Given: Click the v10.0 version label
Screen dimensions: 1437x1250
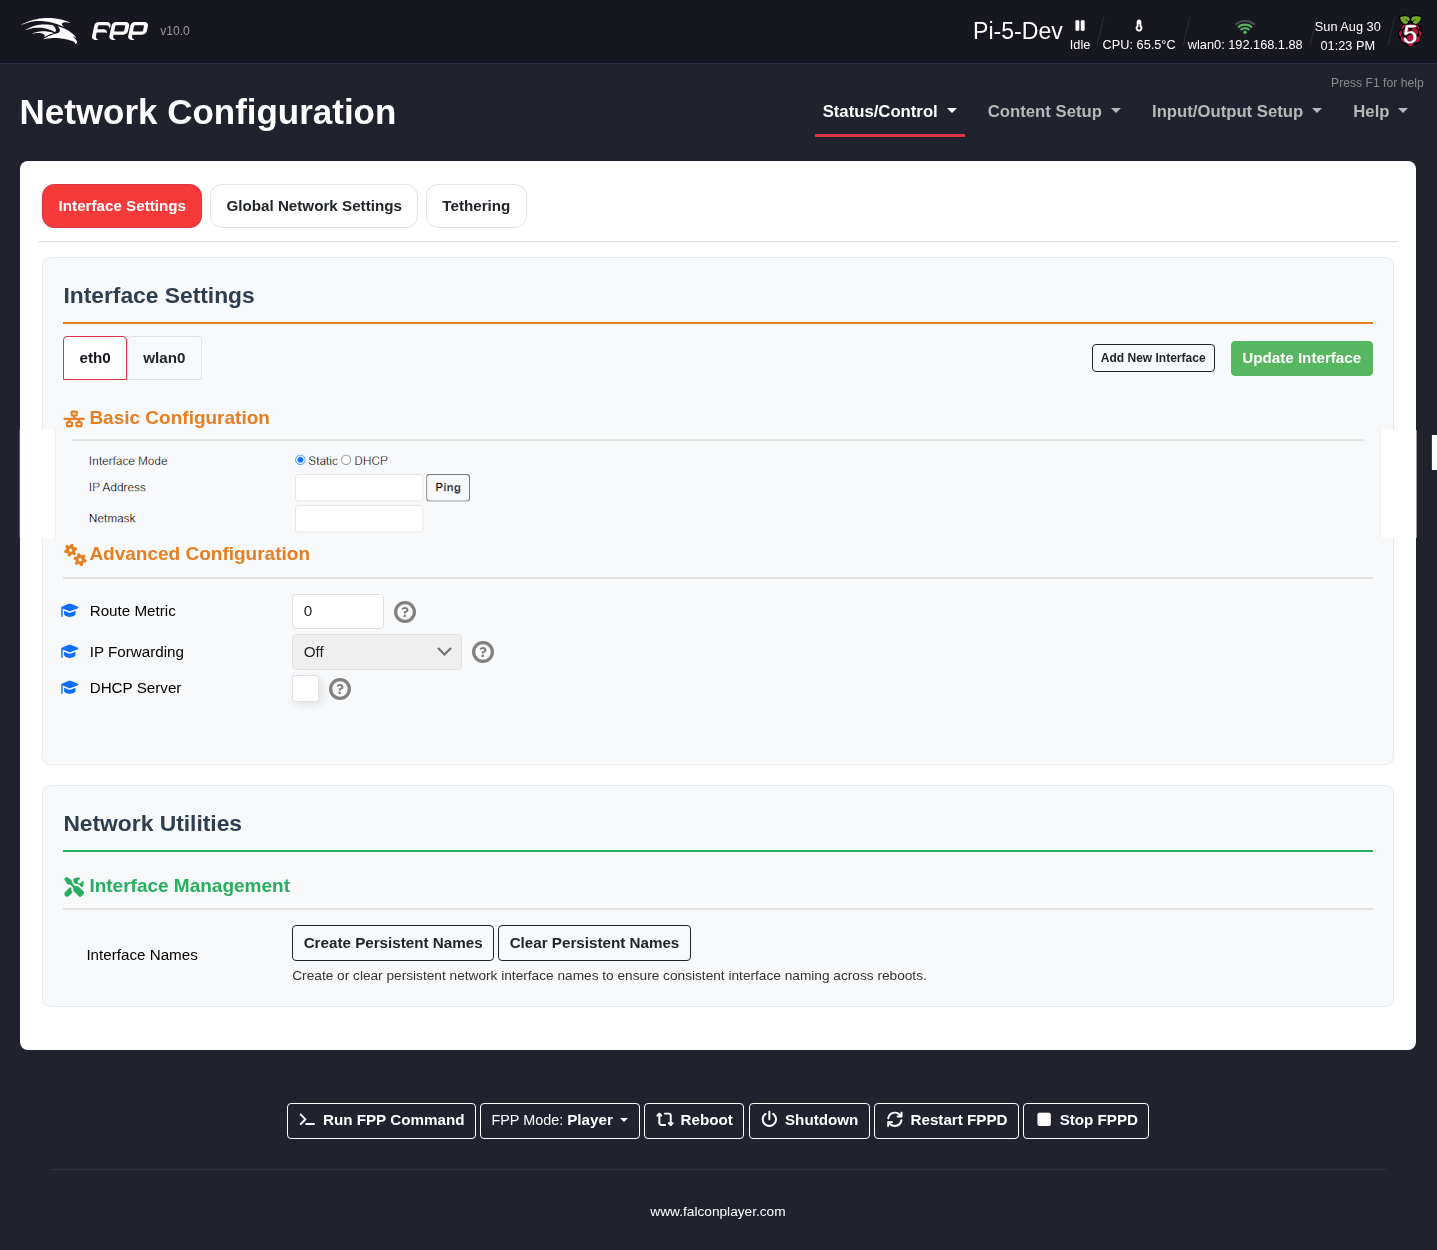Looking at the screenshot, I should pos(175,31).
